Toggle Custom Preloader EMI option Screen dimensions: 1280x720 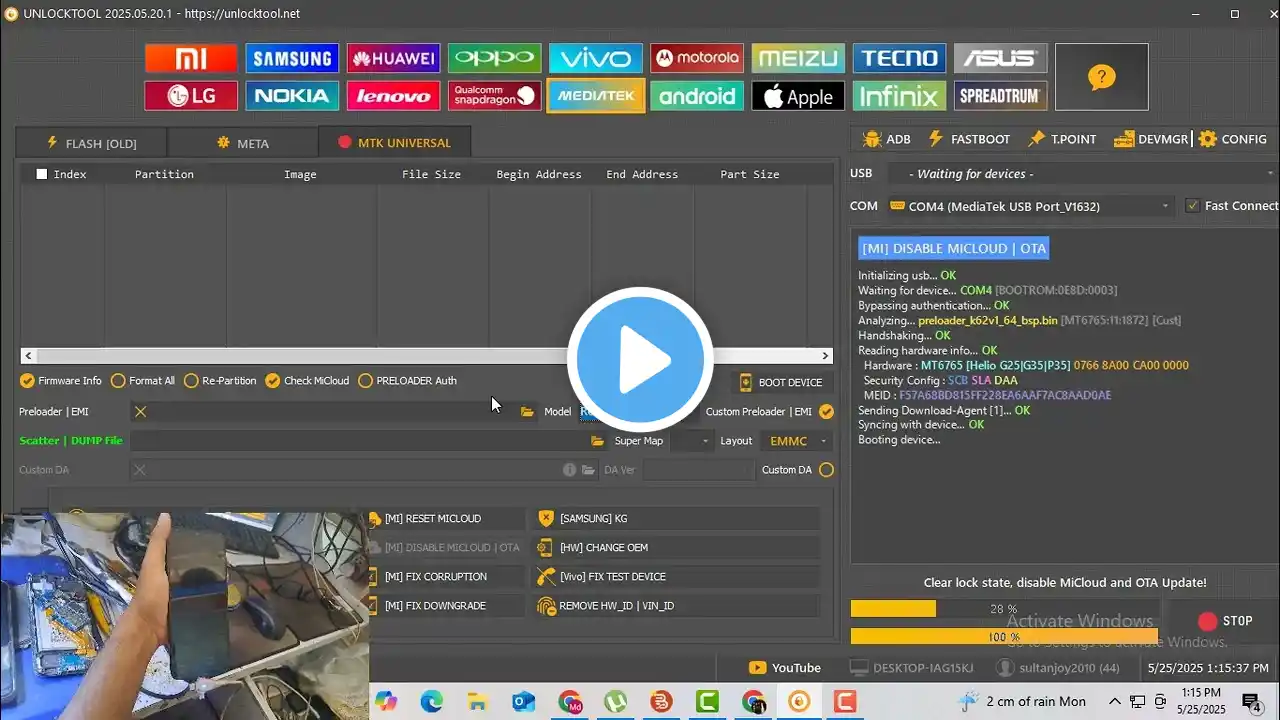click(x=826, y=412)
